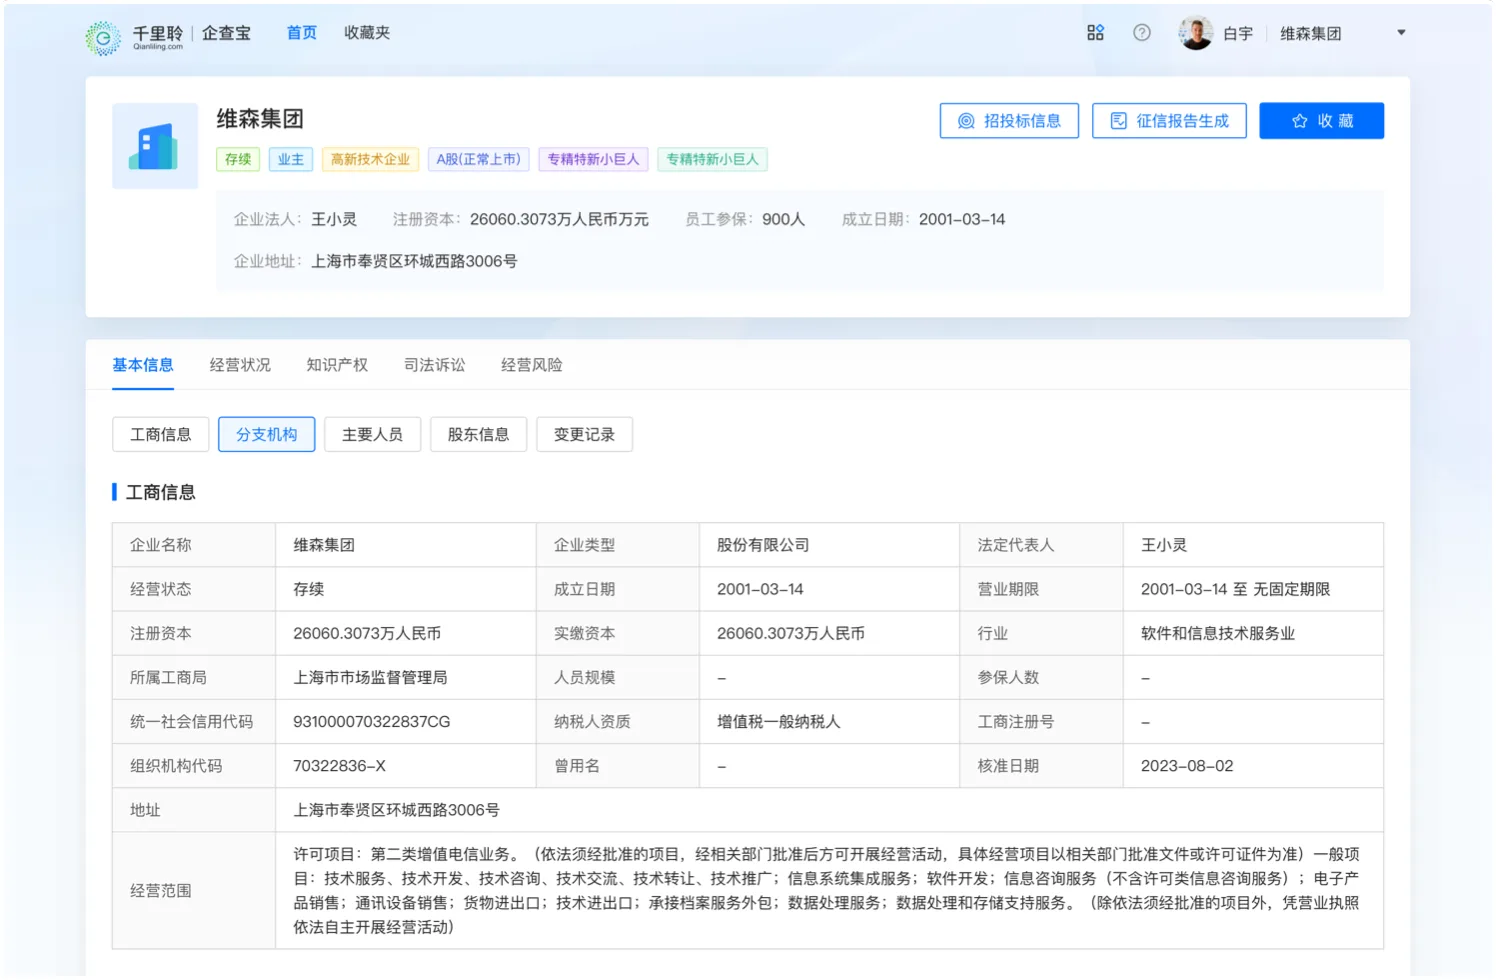Go to 首页 in top navigation
The image size is (1496, 980).
[x=301, y=33]
